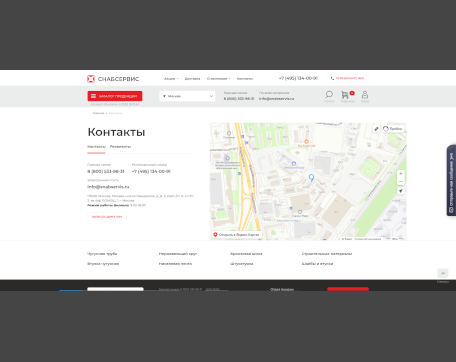Zoom out on the map with minus
The image size is (456, 362).
tap(401, 181)
